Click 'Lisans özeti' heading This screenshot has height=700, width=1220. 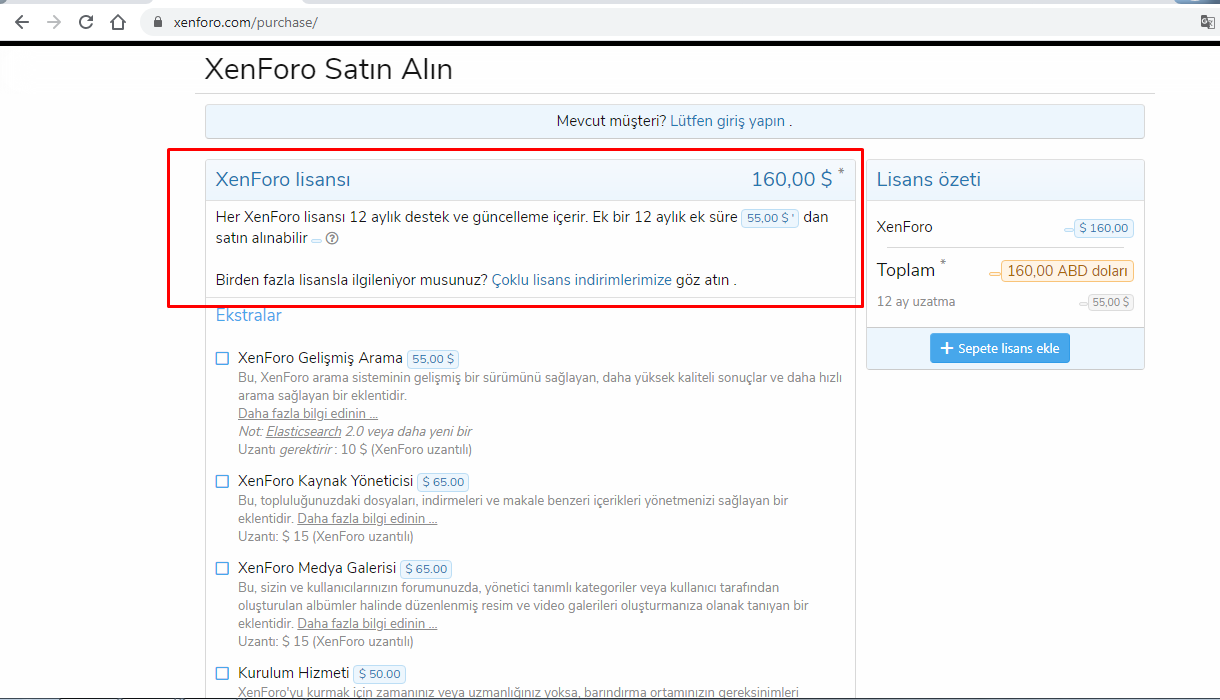click(929, 180)
